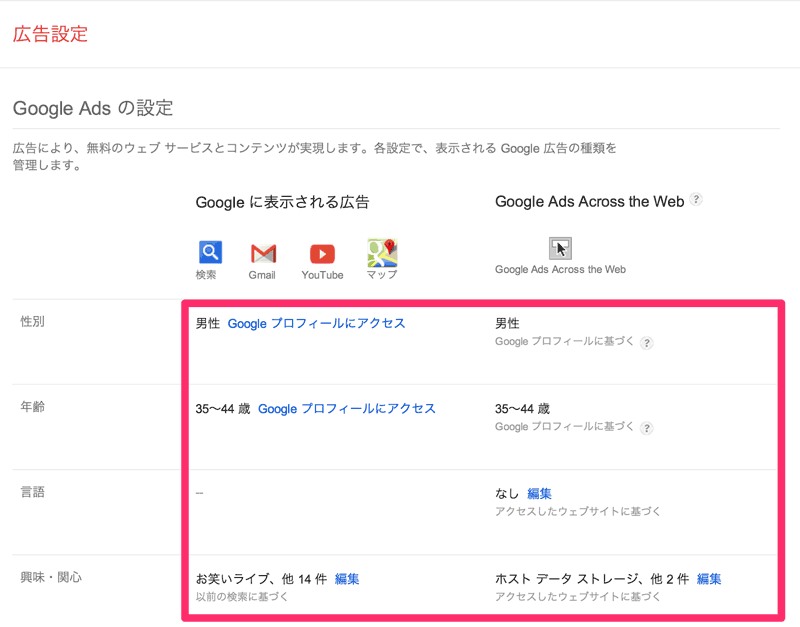
Task: Click the Gmail text label
Action: click(x=262, y=275)
